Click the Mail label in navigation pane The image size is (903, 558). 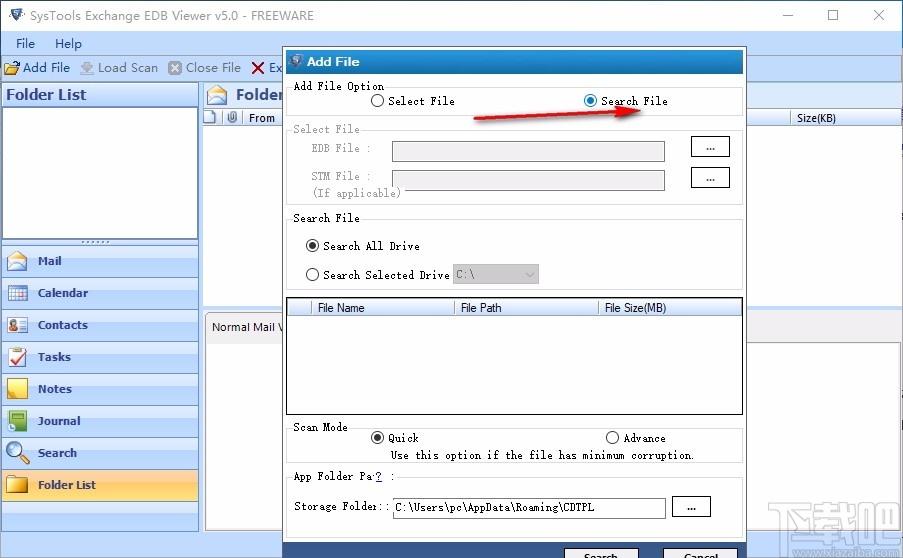50,261
